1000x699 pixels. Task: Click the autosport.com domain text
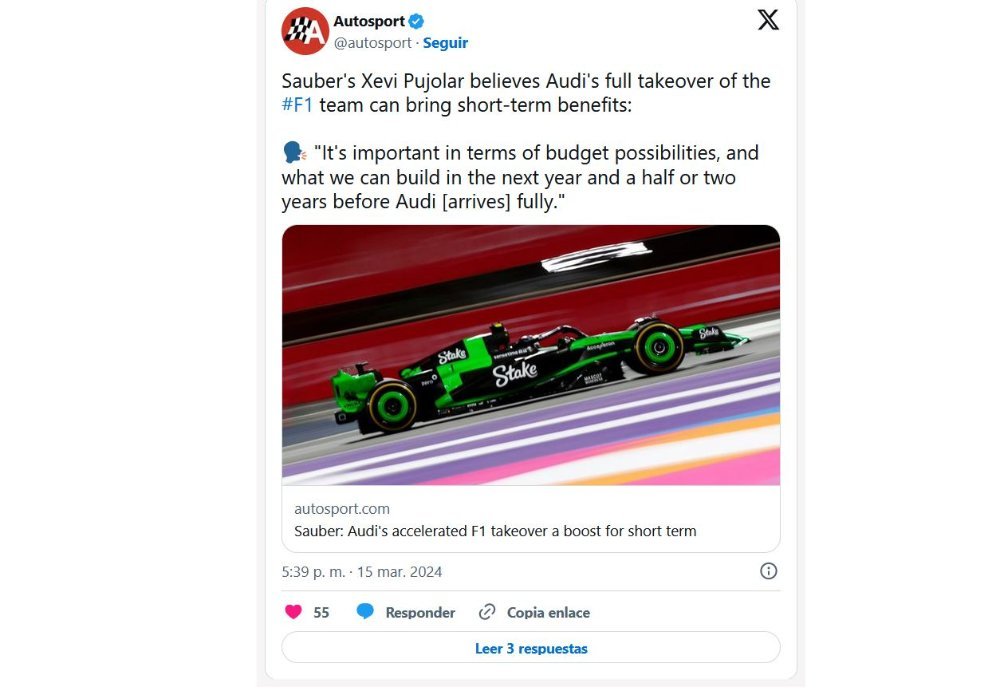coord(342,508)
